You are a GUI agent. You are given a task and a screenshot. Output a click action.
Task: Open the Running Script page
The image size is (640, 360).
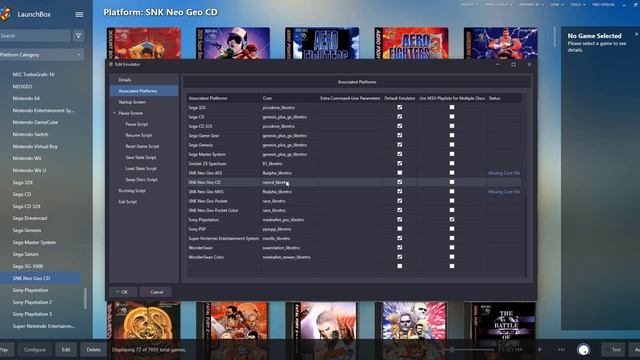132,191
